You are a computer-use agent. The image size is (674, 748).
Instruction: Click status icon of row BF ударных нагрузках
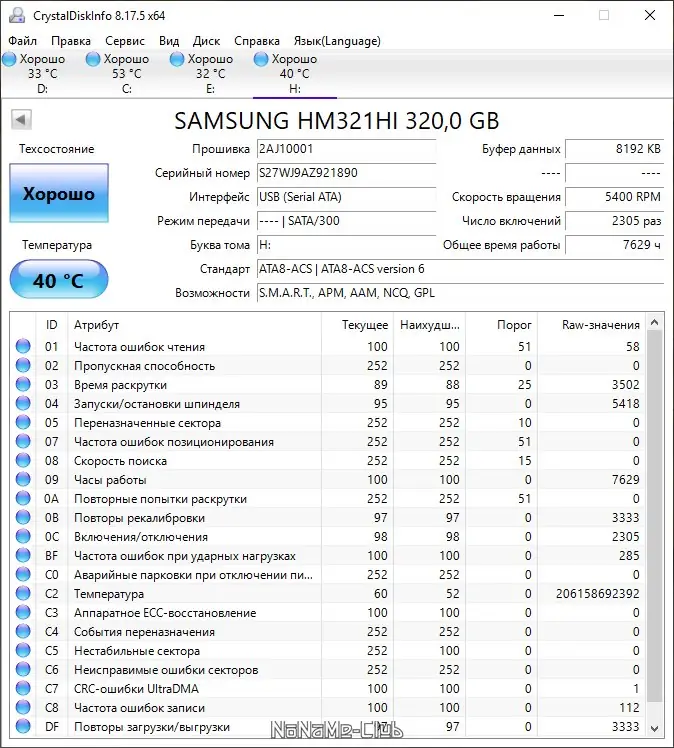[23, 555]
